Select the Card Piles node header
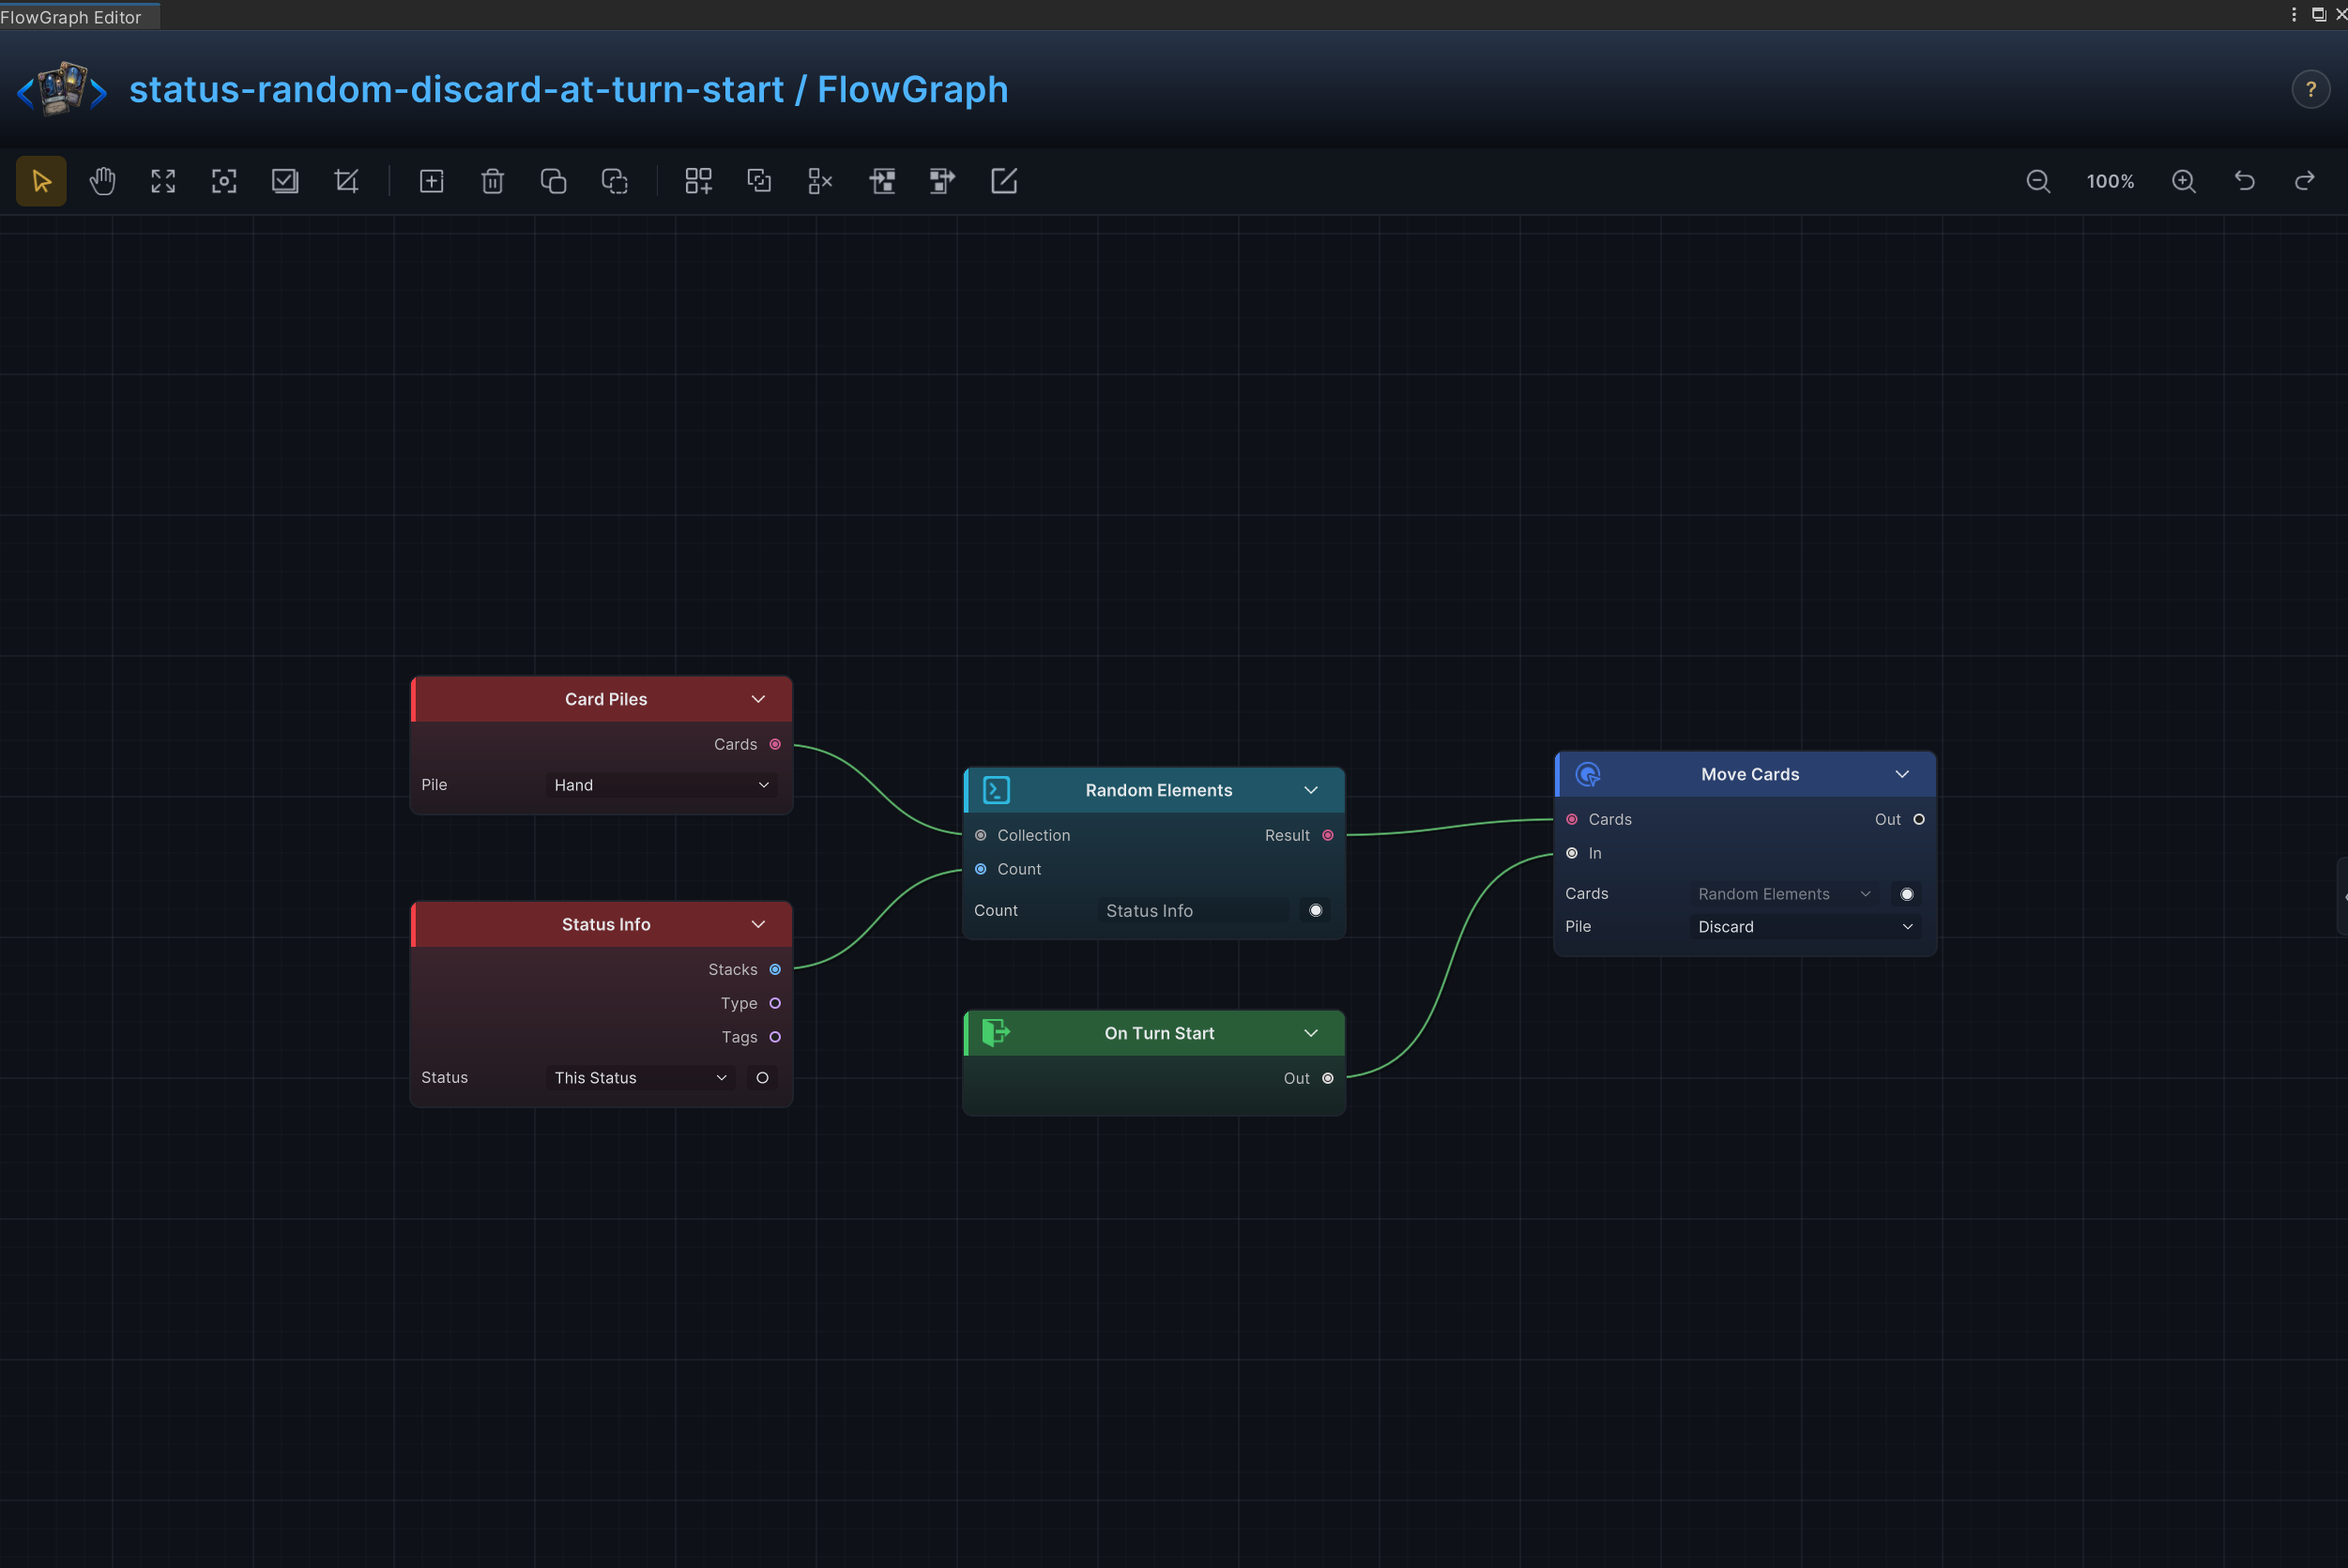The height and width of the screenshot is (1568, 2348). coord(602,699)
